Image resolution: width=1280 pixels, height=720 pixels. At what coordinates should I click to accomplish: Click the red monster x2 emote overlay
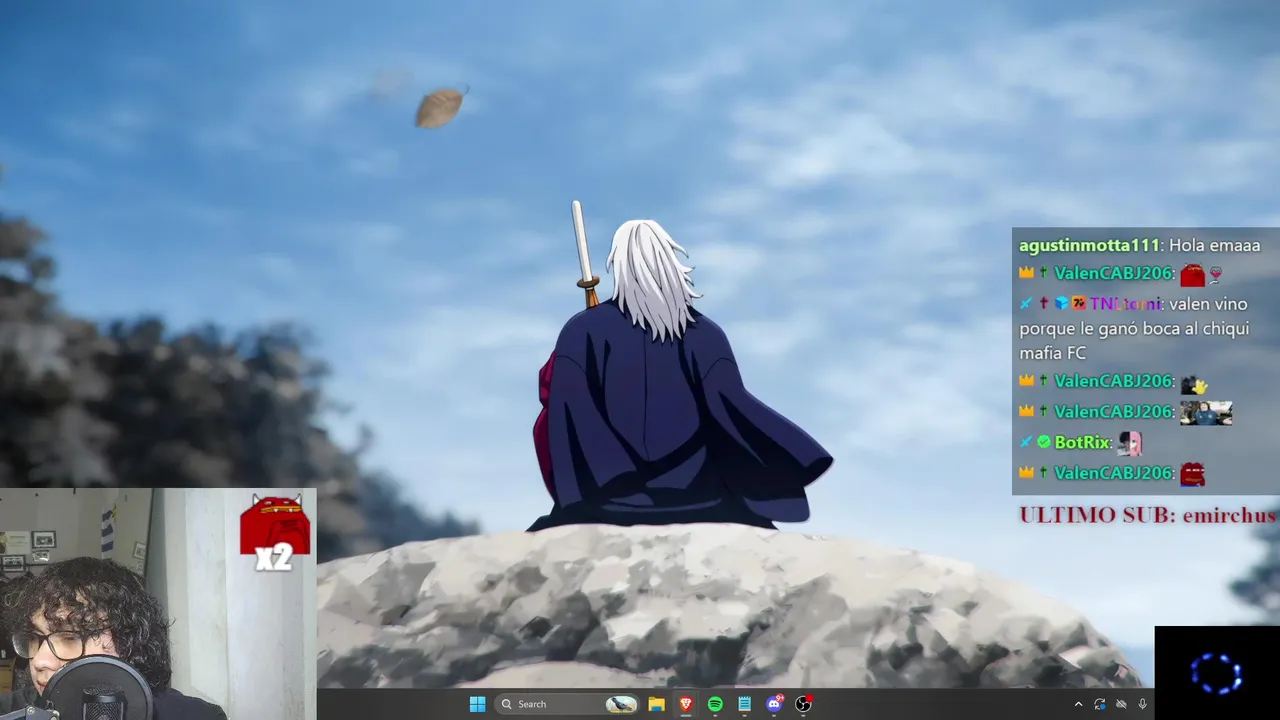click(275, 532)
